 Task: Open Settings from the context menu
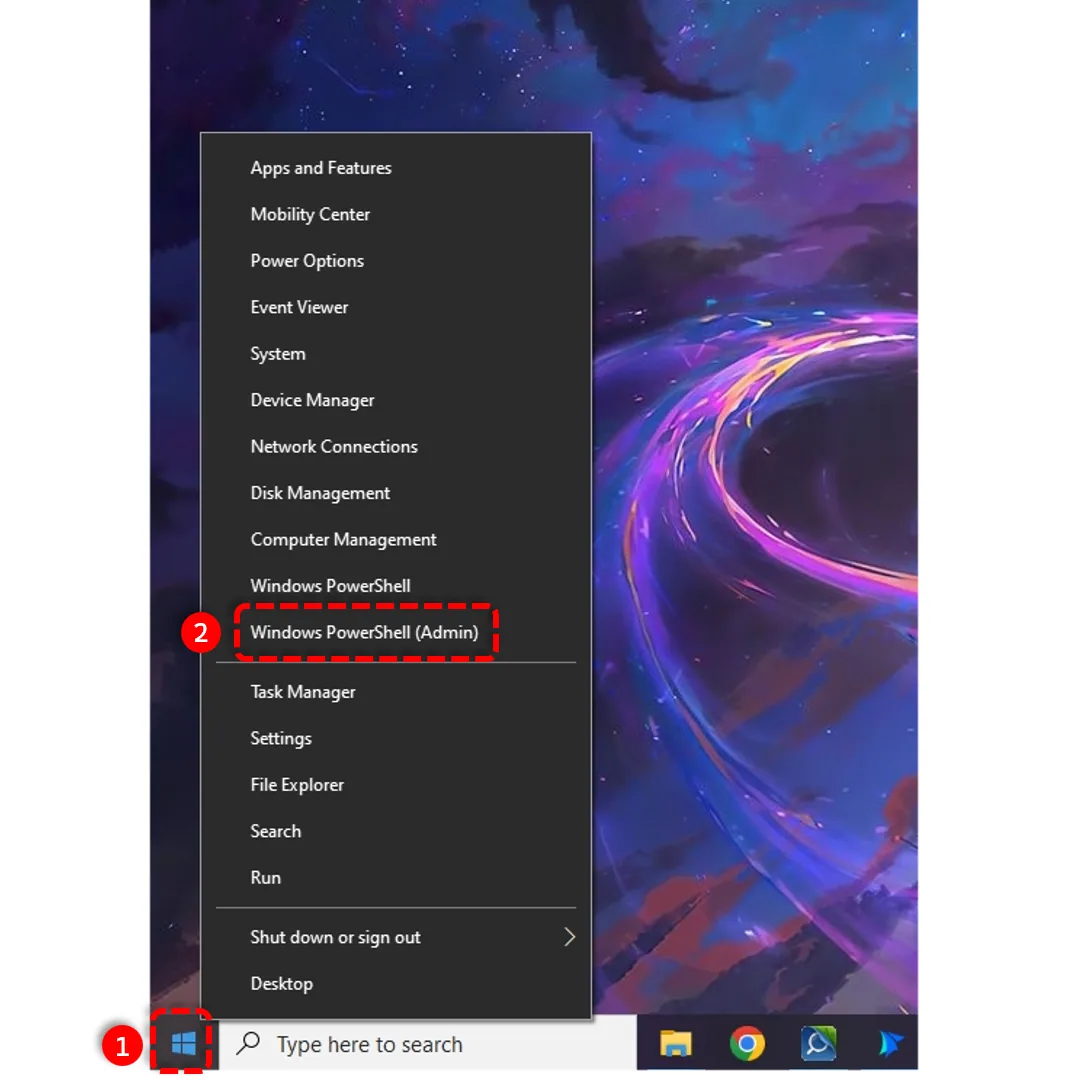(x=396, y=738)
